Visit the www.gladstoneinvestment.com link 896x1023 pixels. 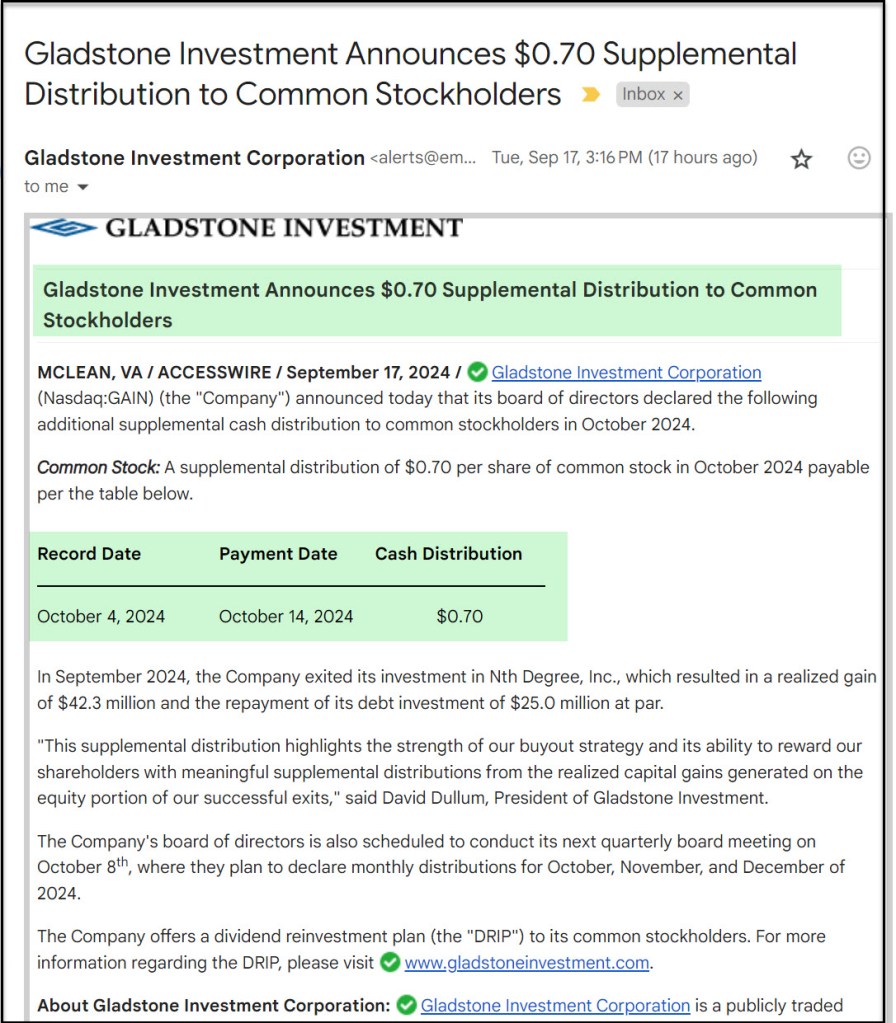point(527,963)
